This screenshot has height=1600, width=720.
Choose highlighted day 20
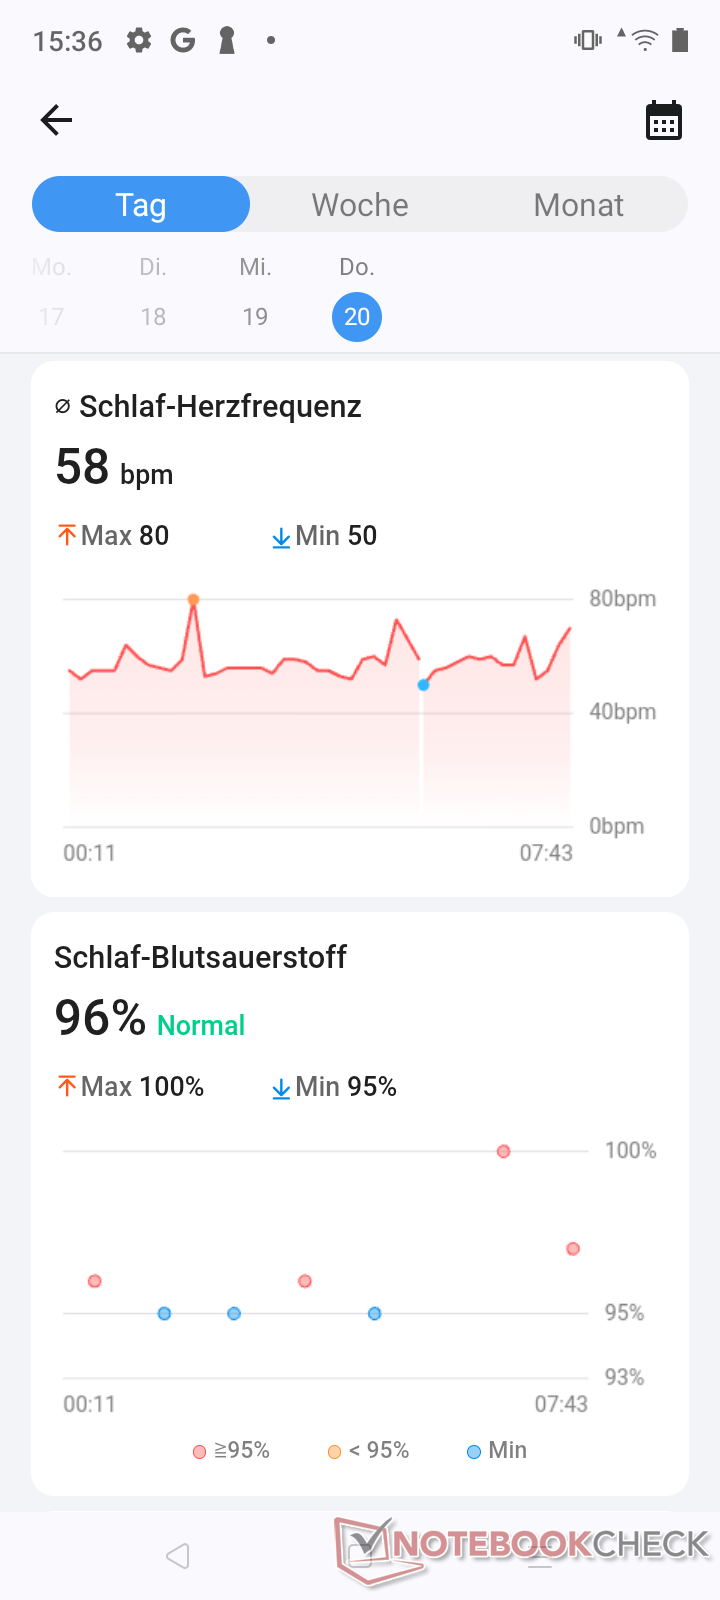point(357,316)
